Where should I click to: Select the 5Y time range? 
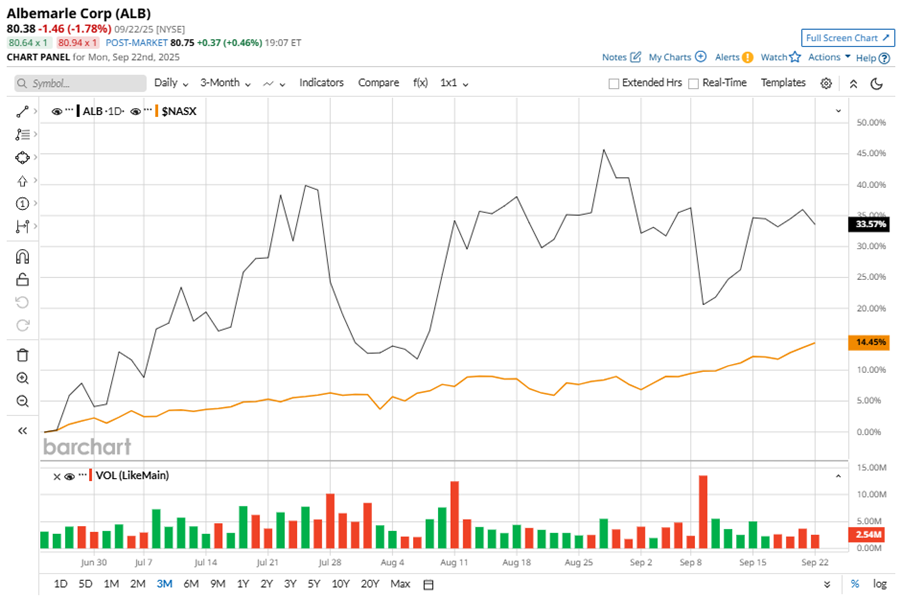coord(314,584)
